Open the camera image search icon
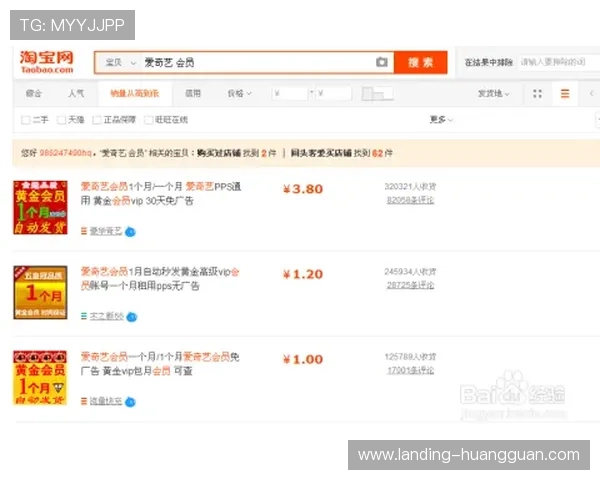Screen dimensions: 600x480 click(x=382, y=62)
